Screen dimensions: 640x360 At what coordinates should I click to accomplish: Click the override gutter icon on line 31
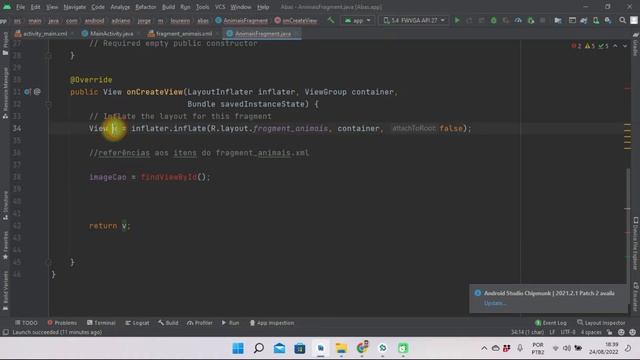coord(27,92)
